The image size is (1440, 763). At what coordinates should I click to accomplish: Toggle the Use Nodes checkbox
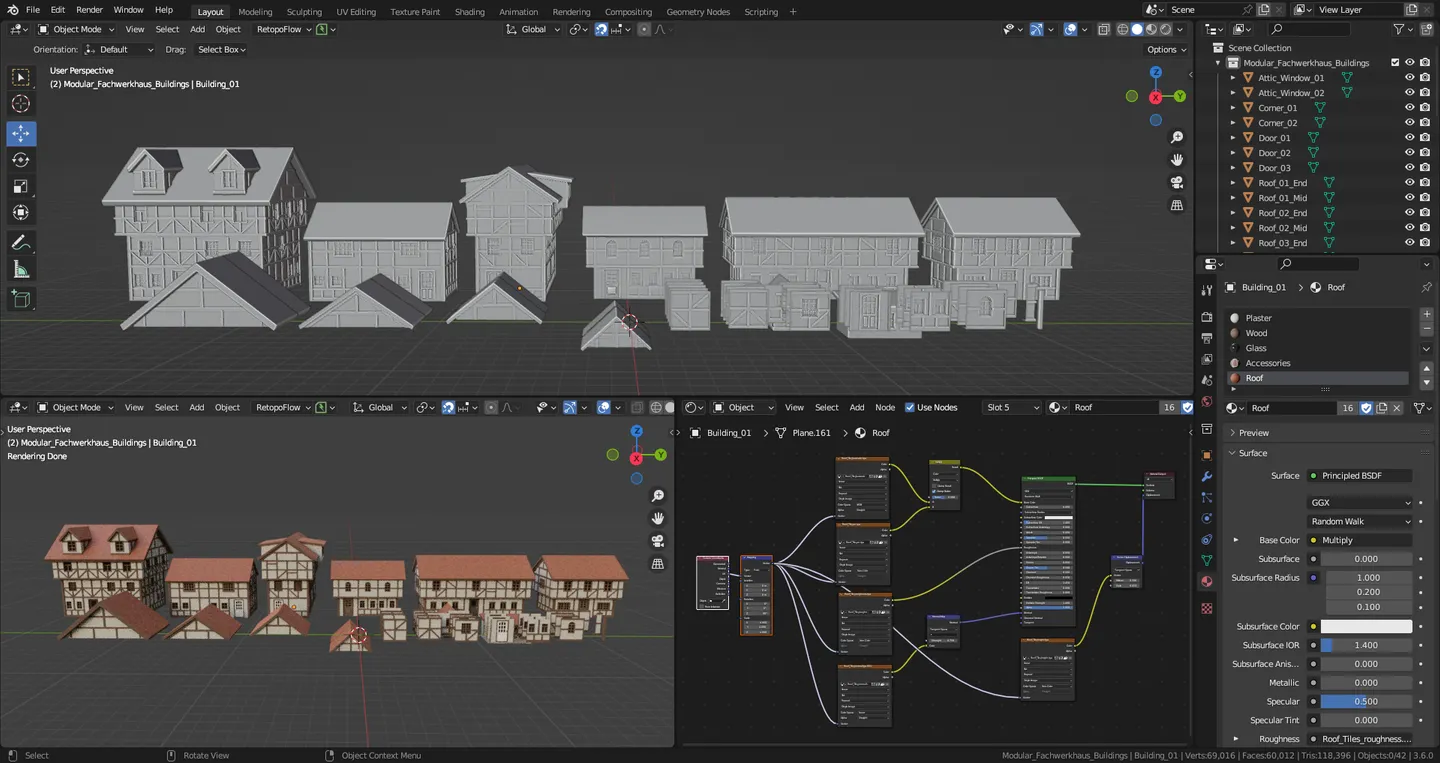click(910, 407)
